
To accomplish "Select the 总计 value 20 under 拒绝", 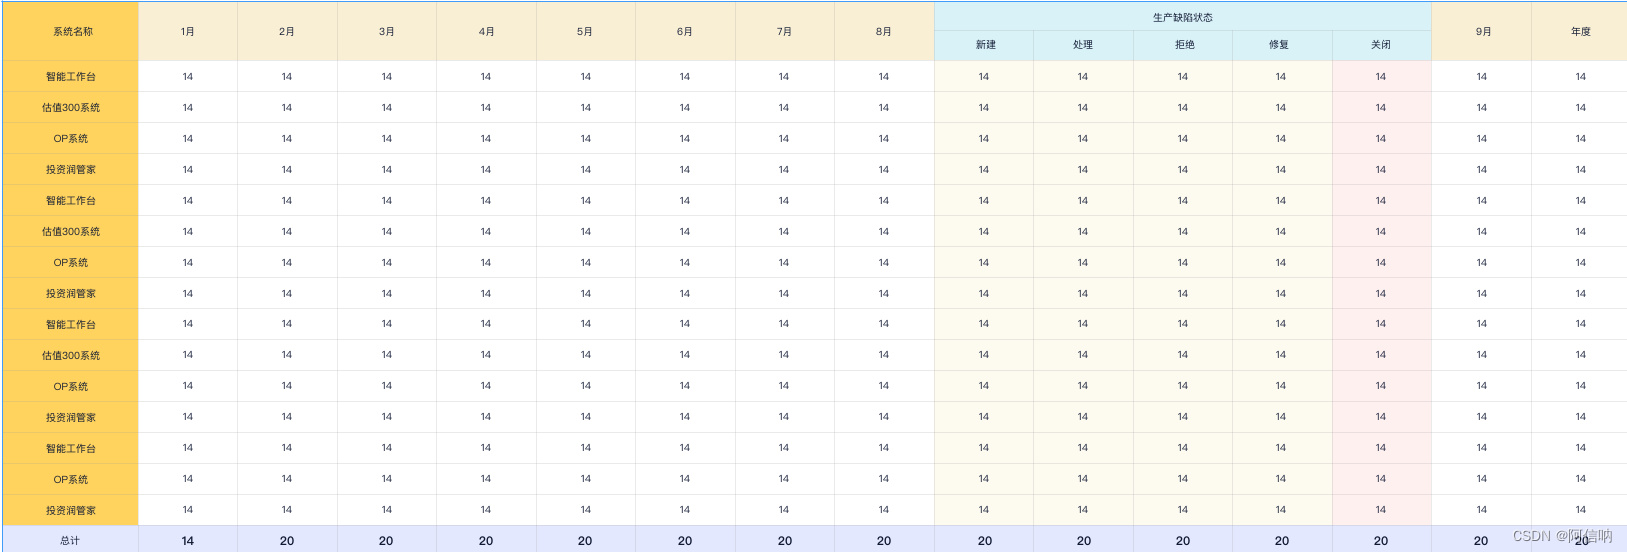I will [1183, 540].
